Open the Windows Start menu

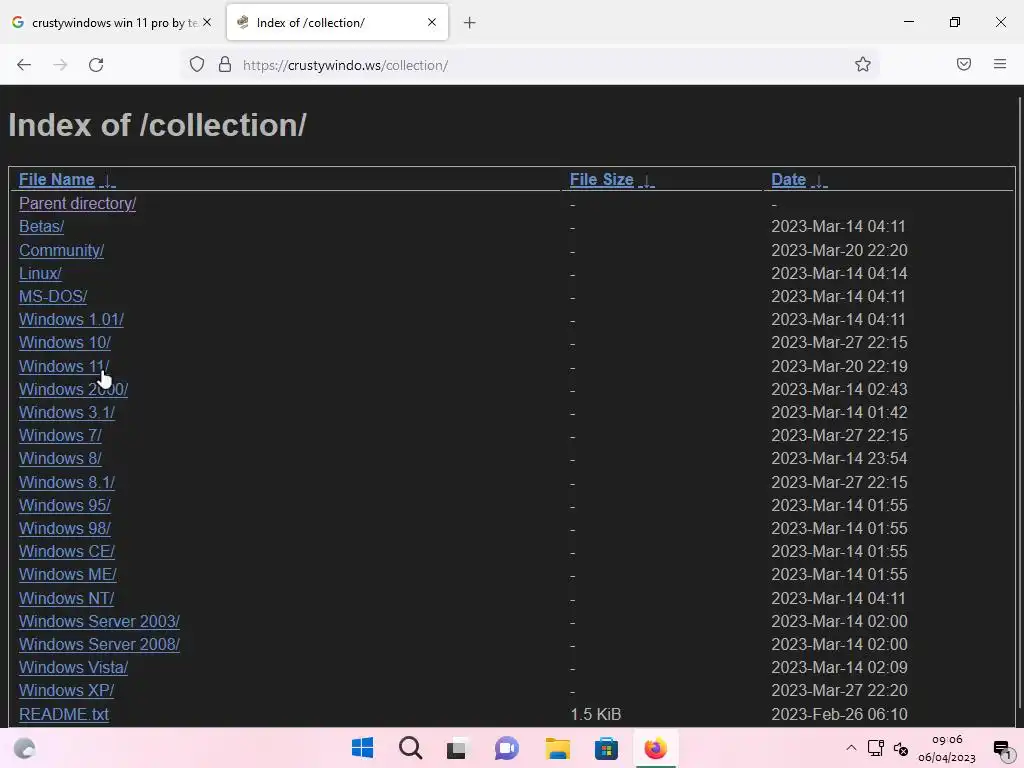point(362,748)
